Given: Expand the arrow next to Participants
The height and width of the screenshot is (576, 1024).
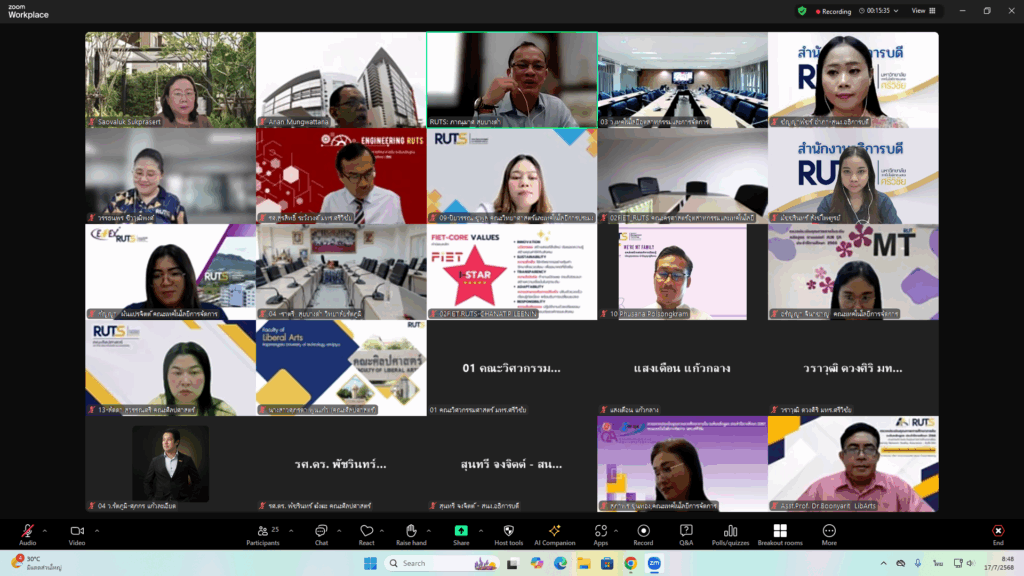Looking at the screenshot, I should pos(291,531).
